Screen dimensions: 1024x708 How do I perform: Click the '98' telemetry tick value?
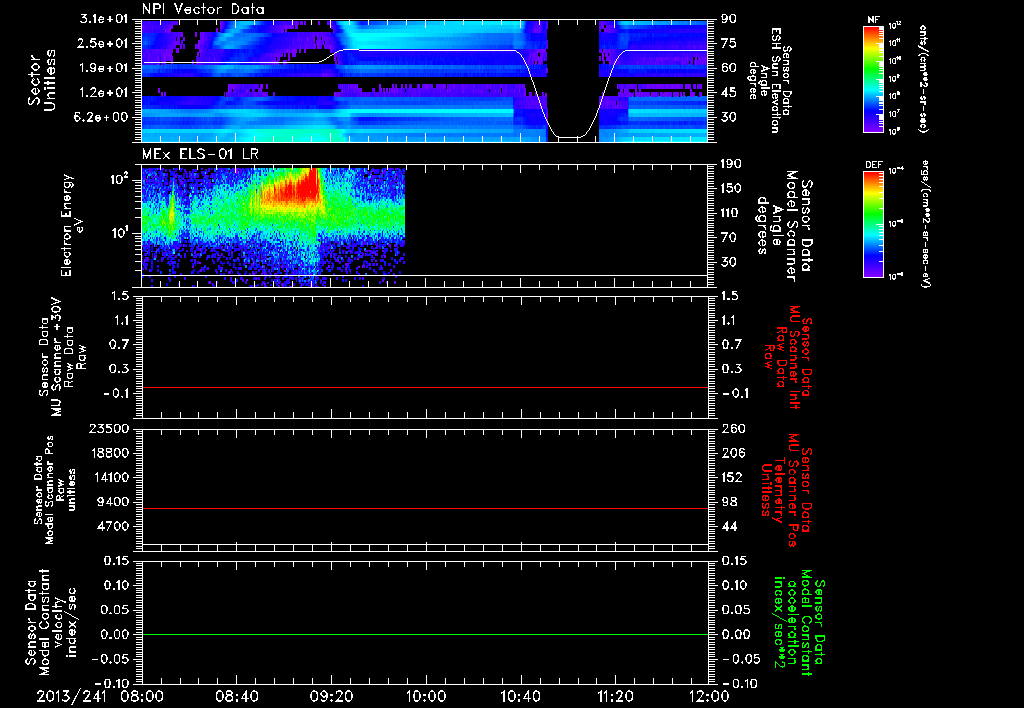point(729,502)
